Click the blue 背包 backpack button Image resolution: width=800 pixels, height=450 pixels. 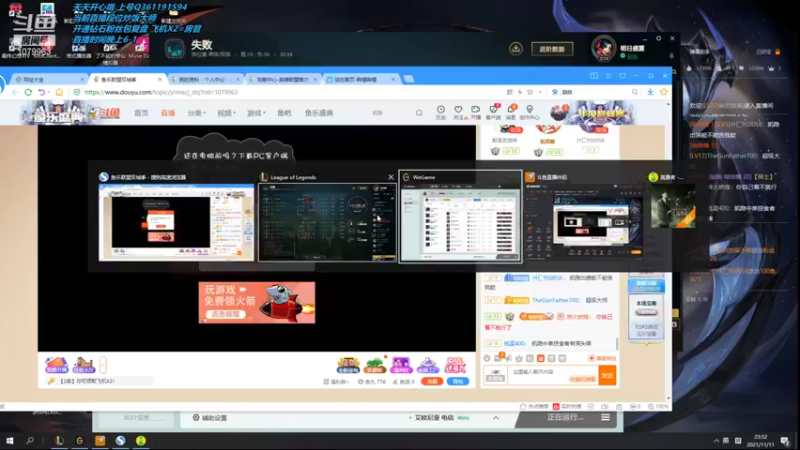[x=458, y=381]
